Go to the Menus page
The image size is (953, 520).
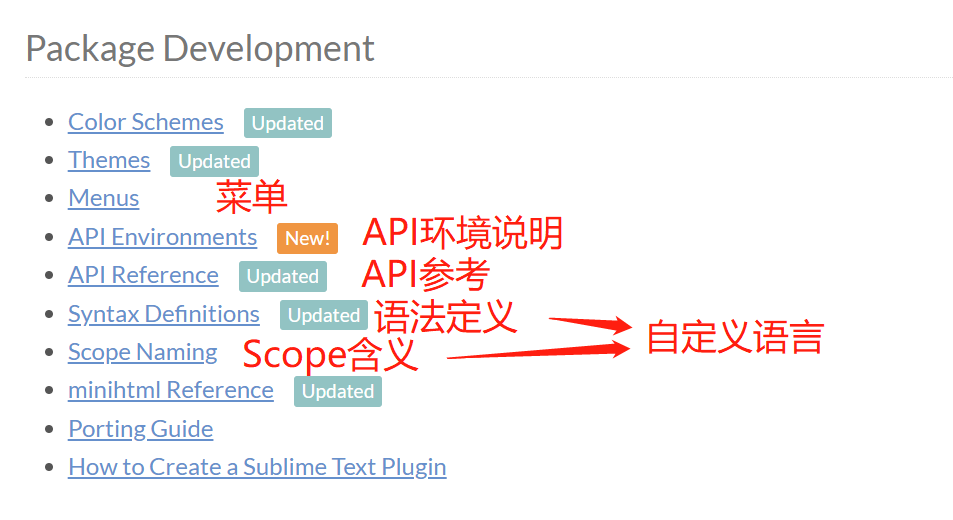[x=103, y=199]
